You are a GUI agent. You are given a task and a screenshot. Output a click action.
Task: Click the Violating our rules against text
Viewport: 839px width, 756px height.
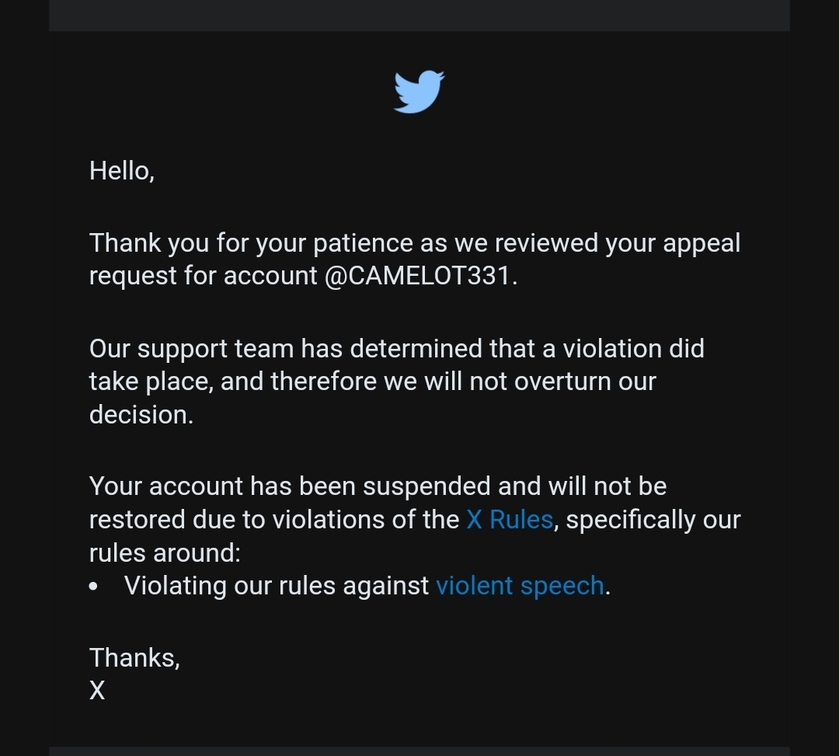point(276,586)
